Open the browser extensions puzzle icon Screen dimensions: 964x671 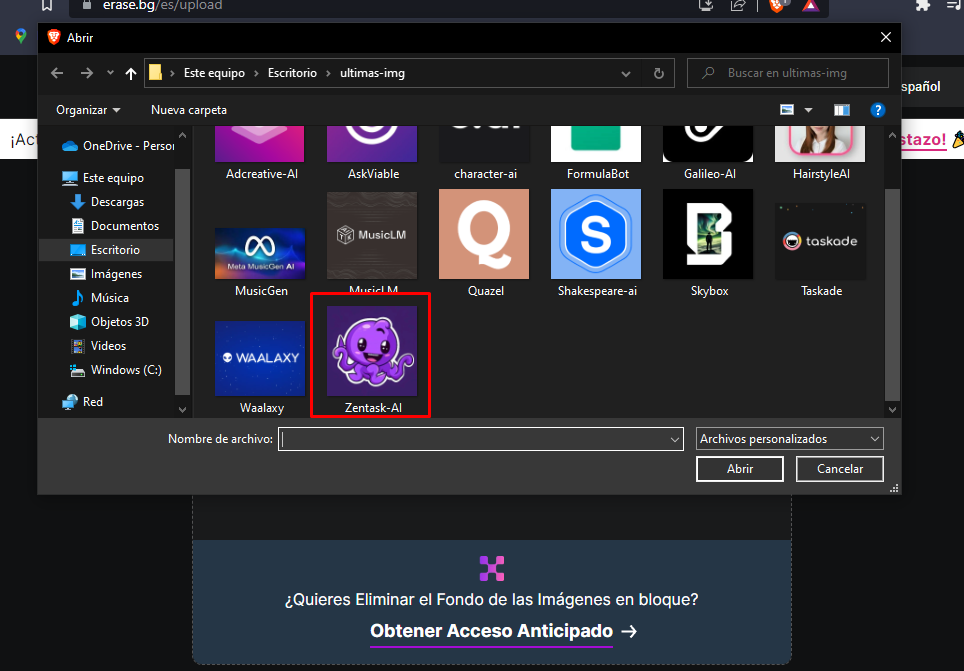tap(923, 6)
